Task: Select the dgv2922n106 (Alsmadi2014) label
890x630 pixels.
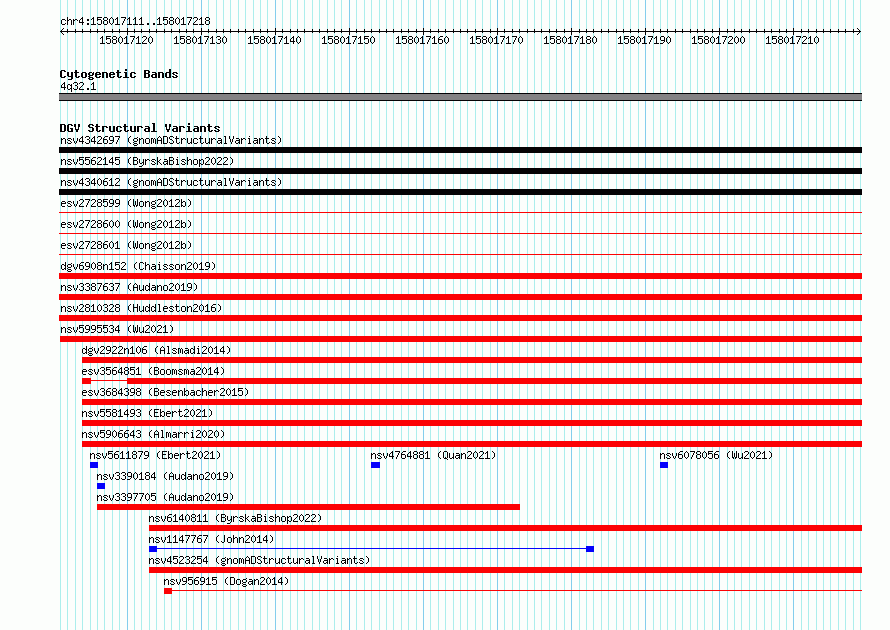Action: [156, 350]
